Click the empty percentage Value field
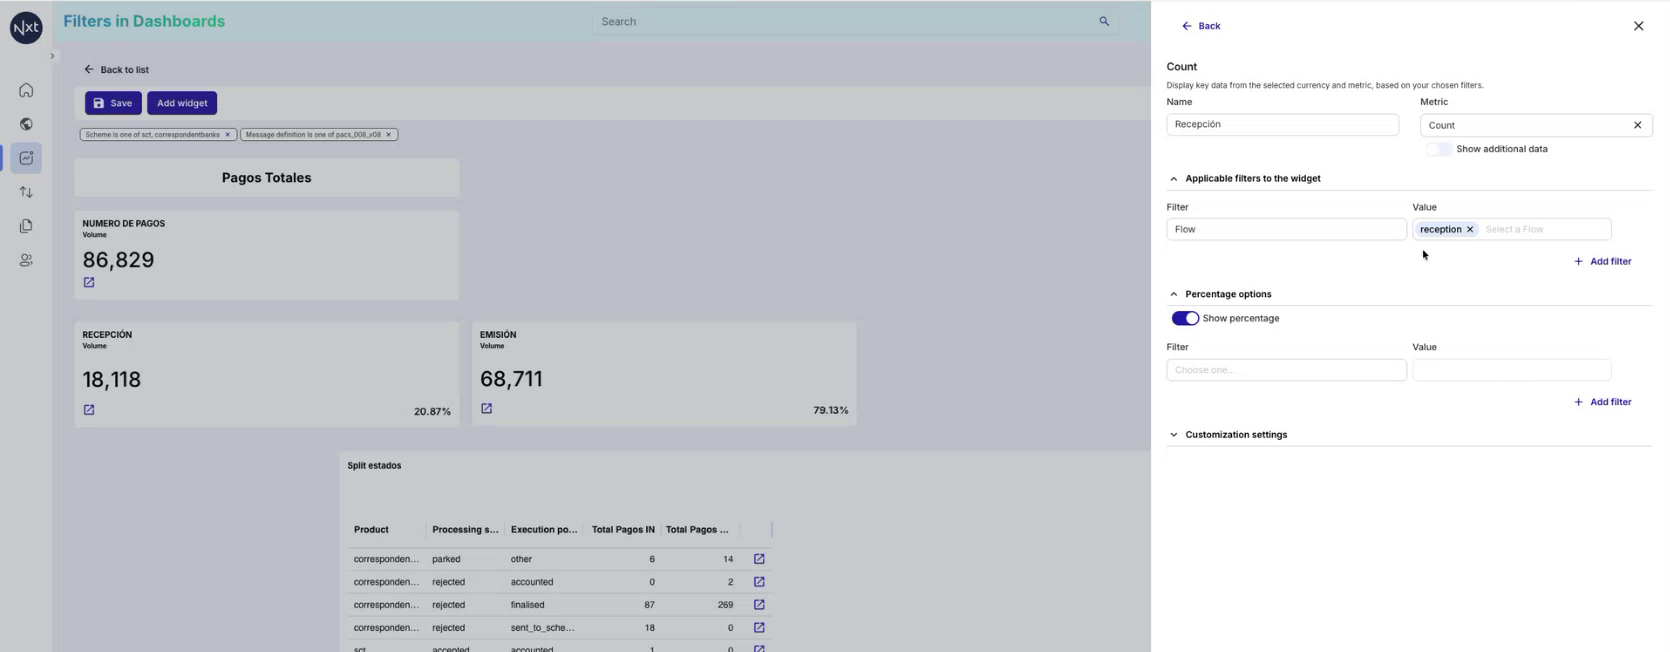This screenshot has height=652, width=1670. point(1511,370)
